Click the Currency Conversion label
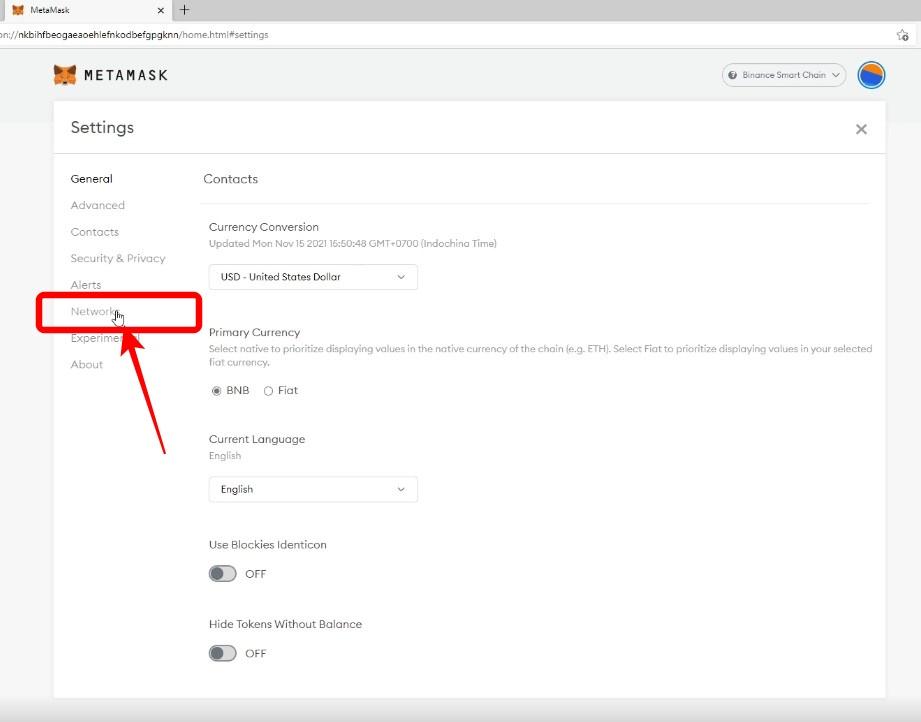Screen dimensions: 921x722 [264, 227]
